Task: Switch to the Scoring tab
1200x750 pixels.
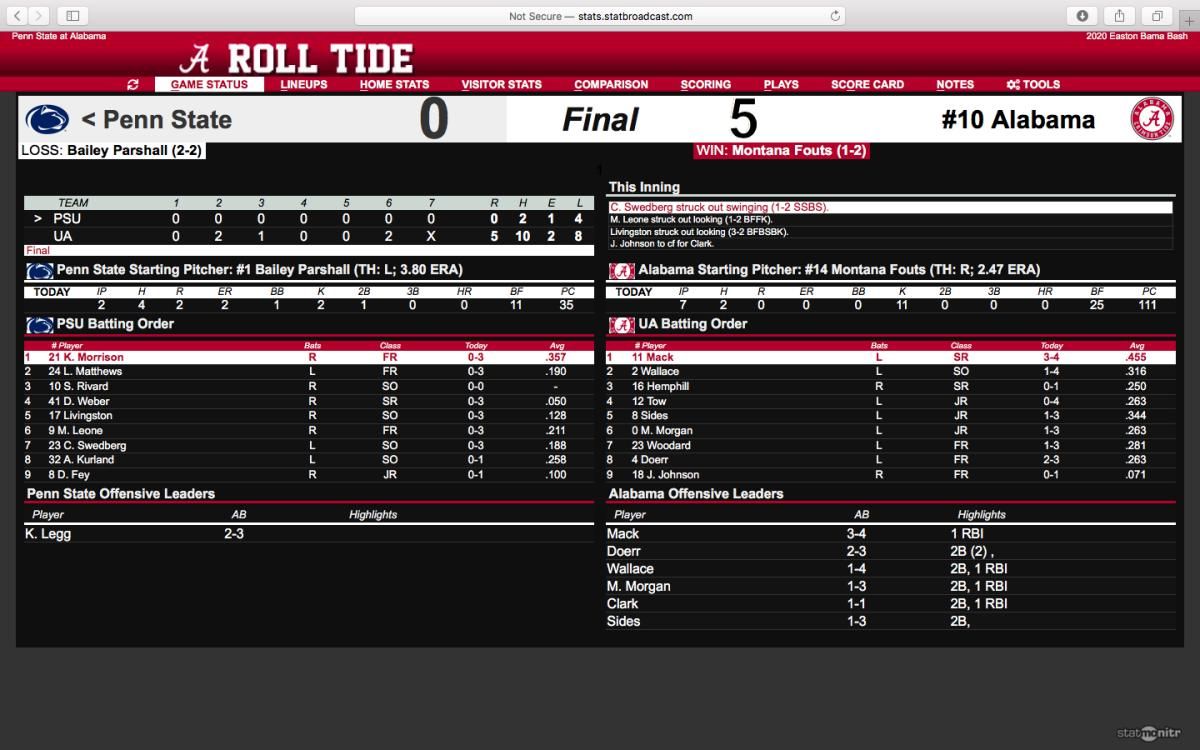Action: (706, 85)
